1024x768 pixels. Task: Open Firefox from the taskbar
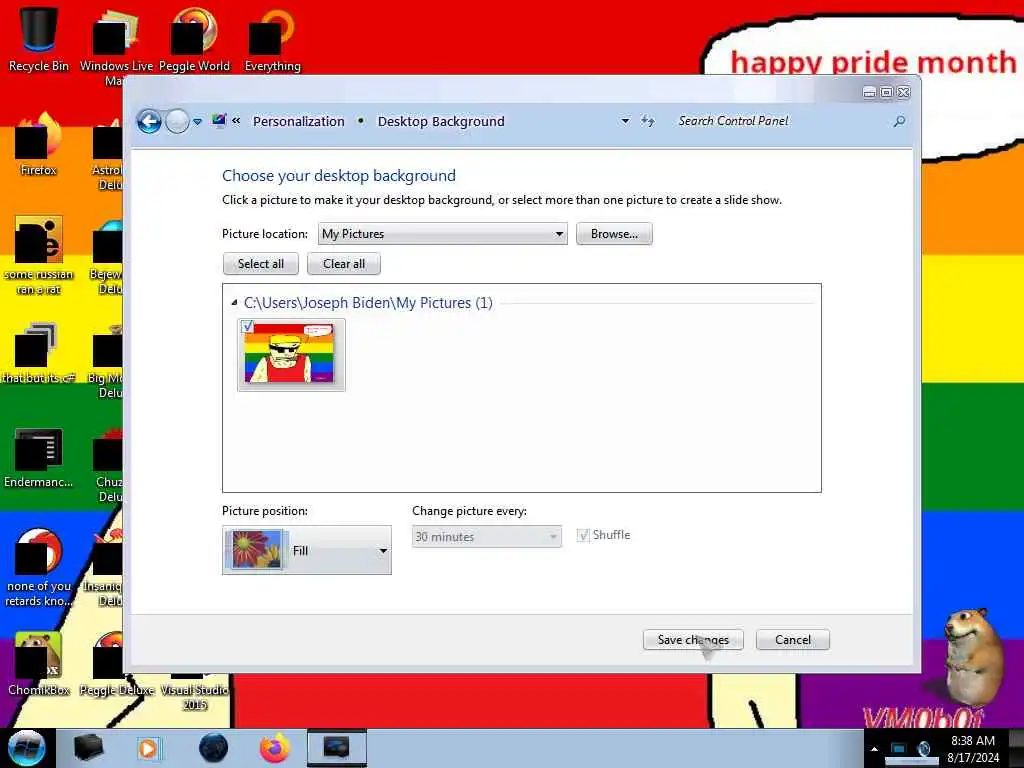275,748
